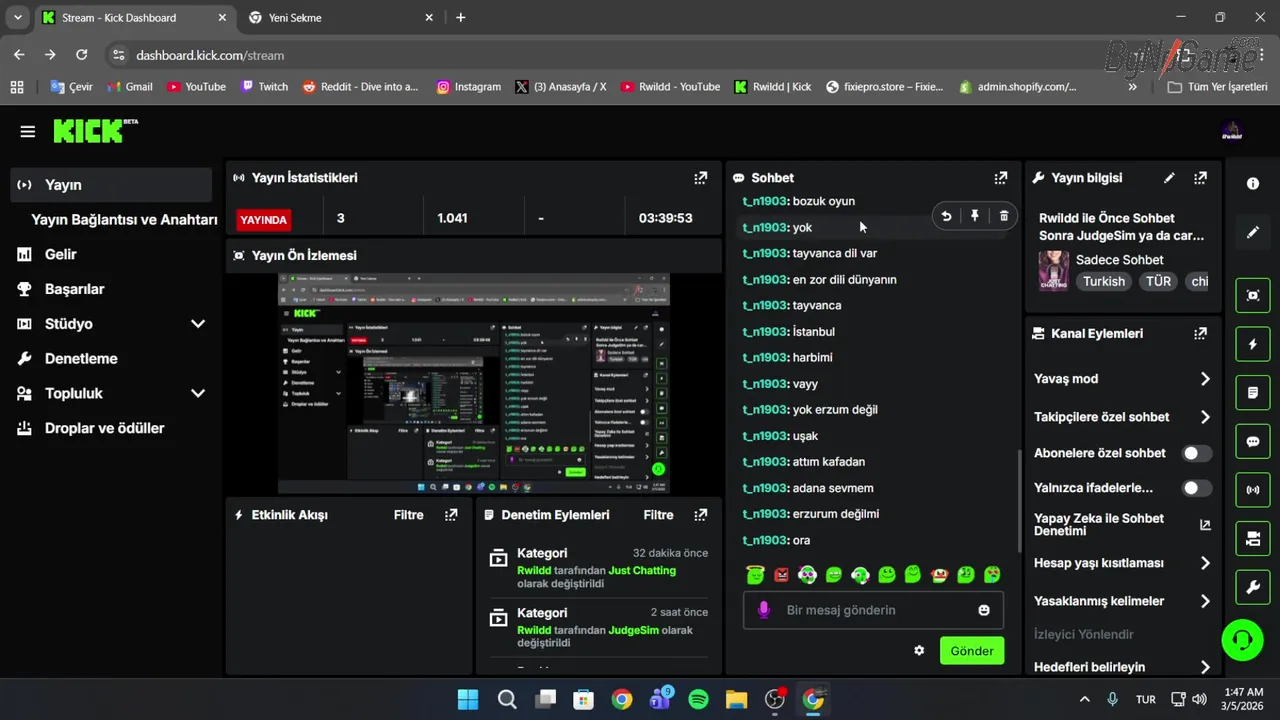Open chat settings gear next to Gönder
1280x720 pixels.
[919, 651]
